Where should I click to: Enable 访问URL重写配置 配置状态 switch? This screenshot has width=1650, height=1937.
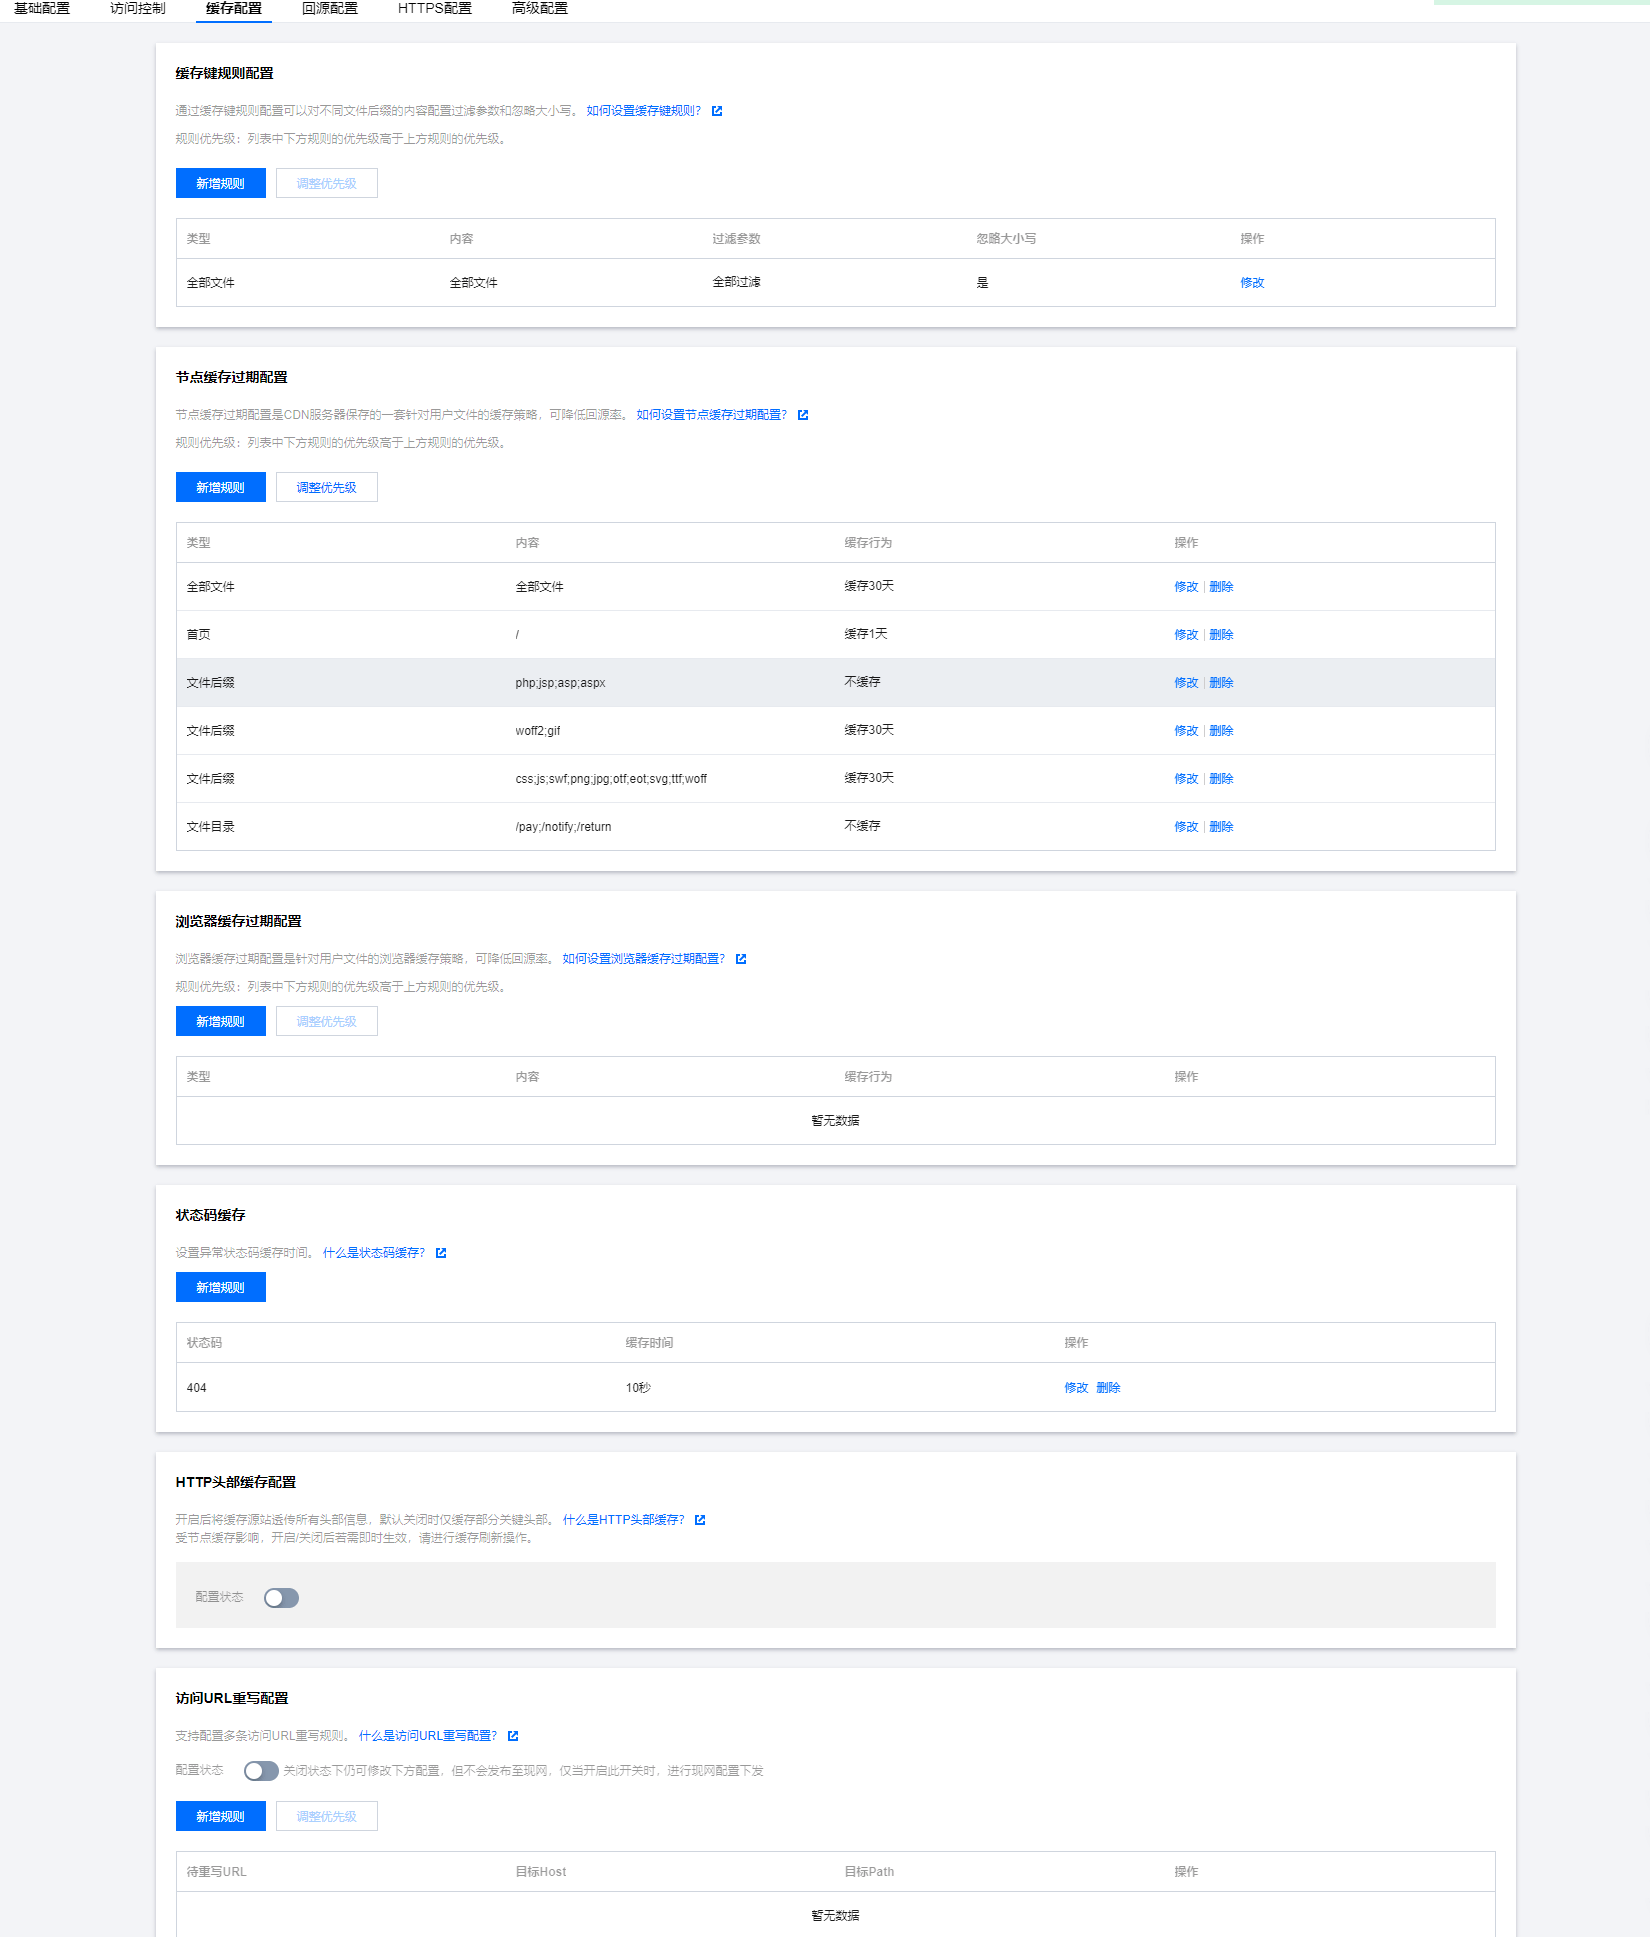click(261, 1771)
